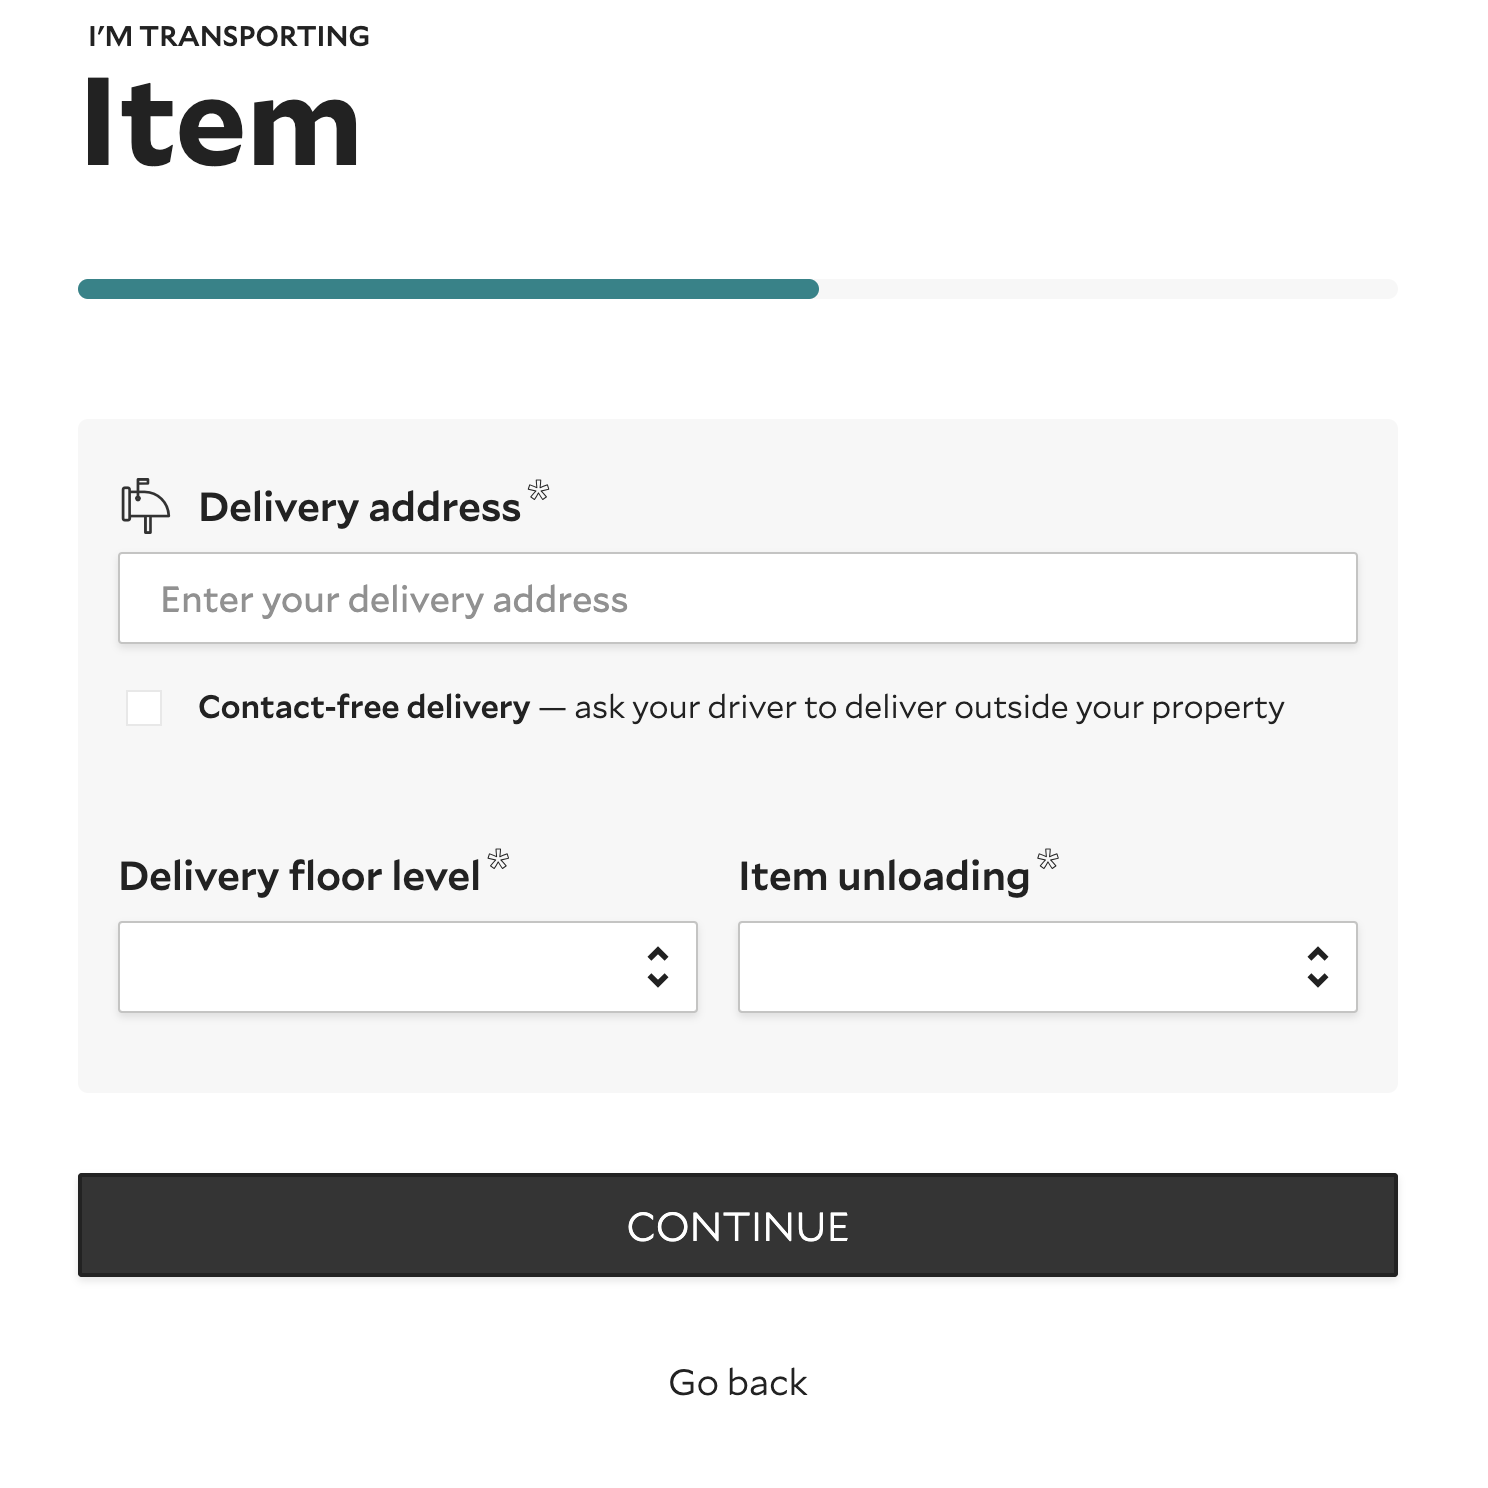
Task: Enable the Contact-free delivery checkbox
Action: 144,707
